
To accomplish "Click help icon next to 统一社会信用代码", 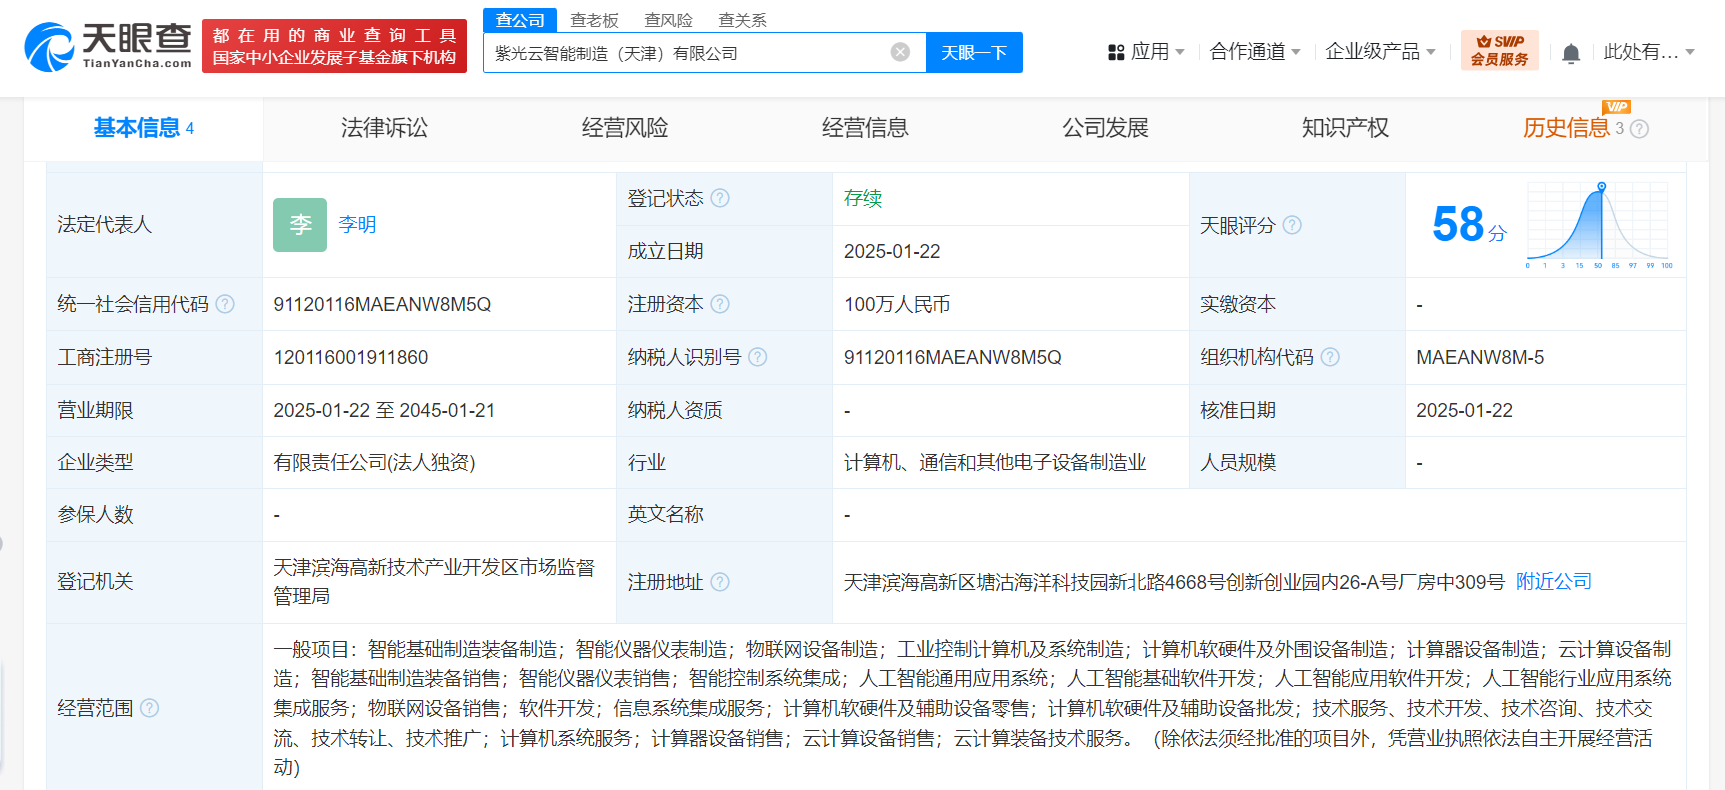I will click(x=225, y=304).
